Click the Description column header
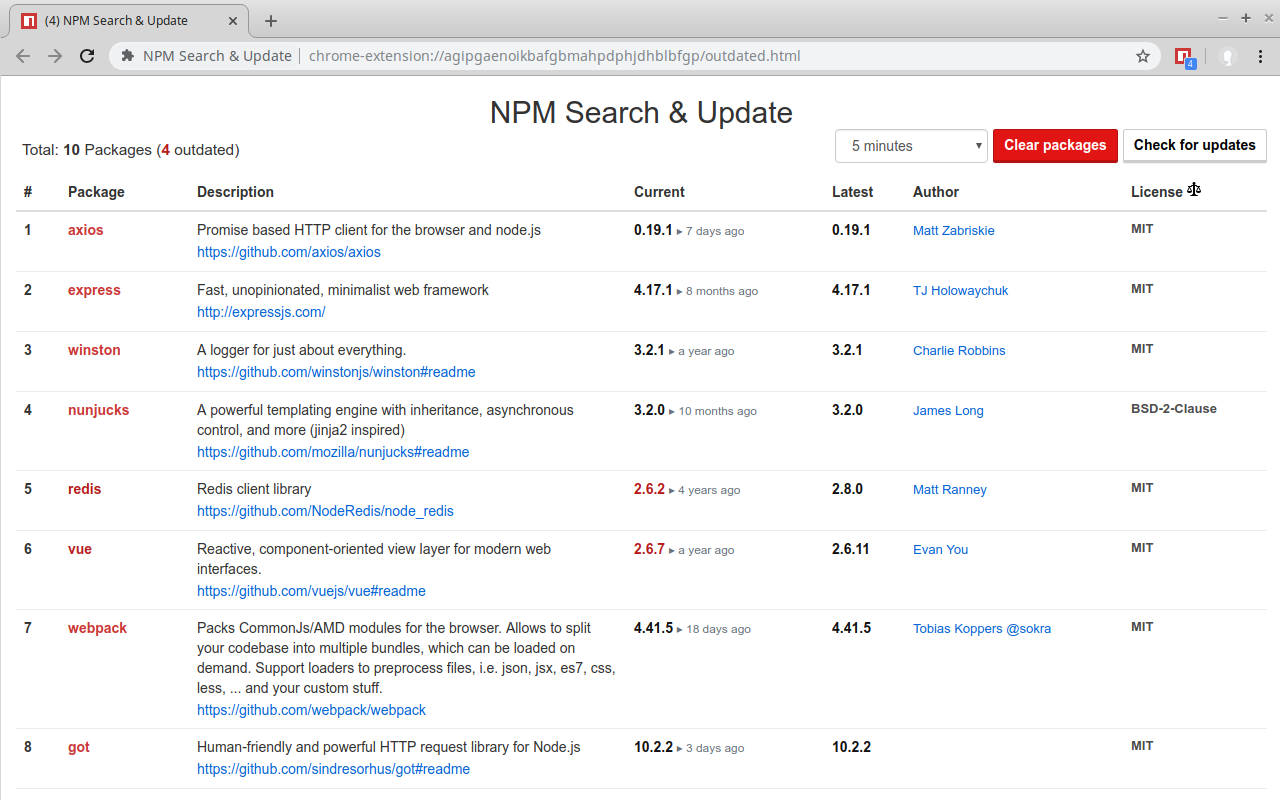Image resolution: width=1280 pixels, height=800 pixels. 235,192
